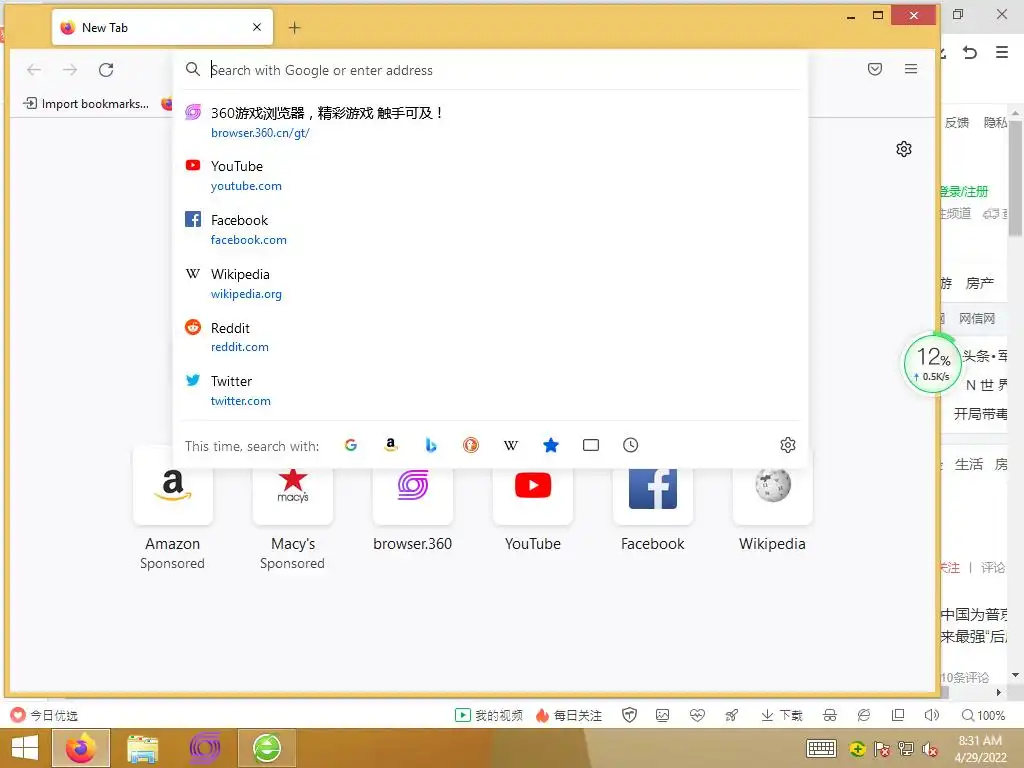Open Windows Start button

pos(25,748)
